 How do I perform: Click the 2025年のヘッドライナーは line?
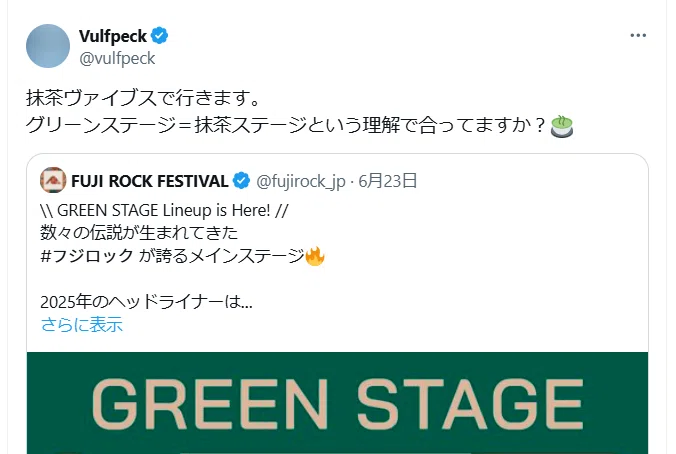(146, 302)
